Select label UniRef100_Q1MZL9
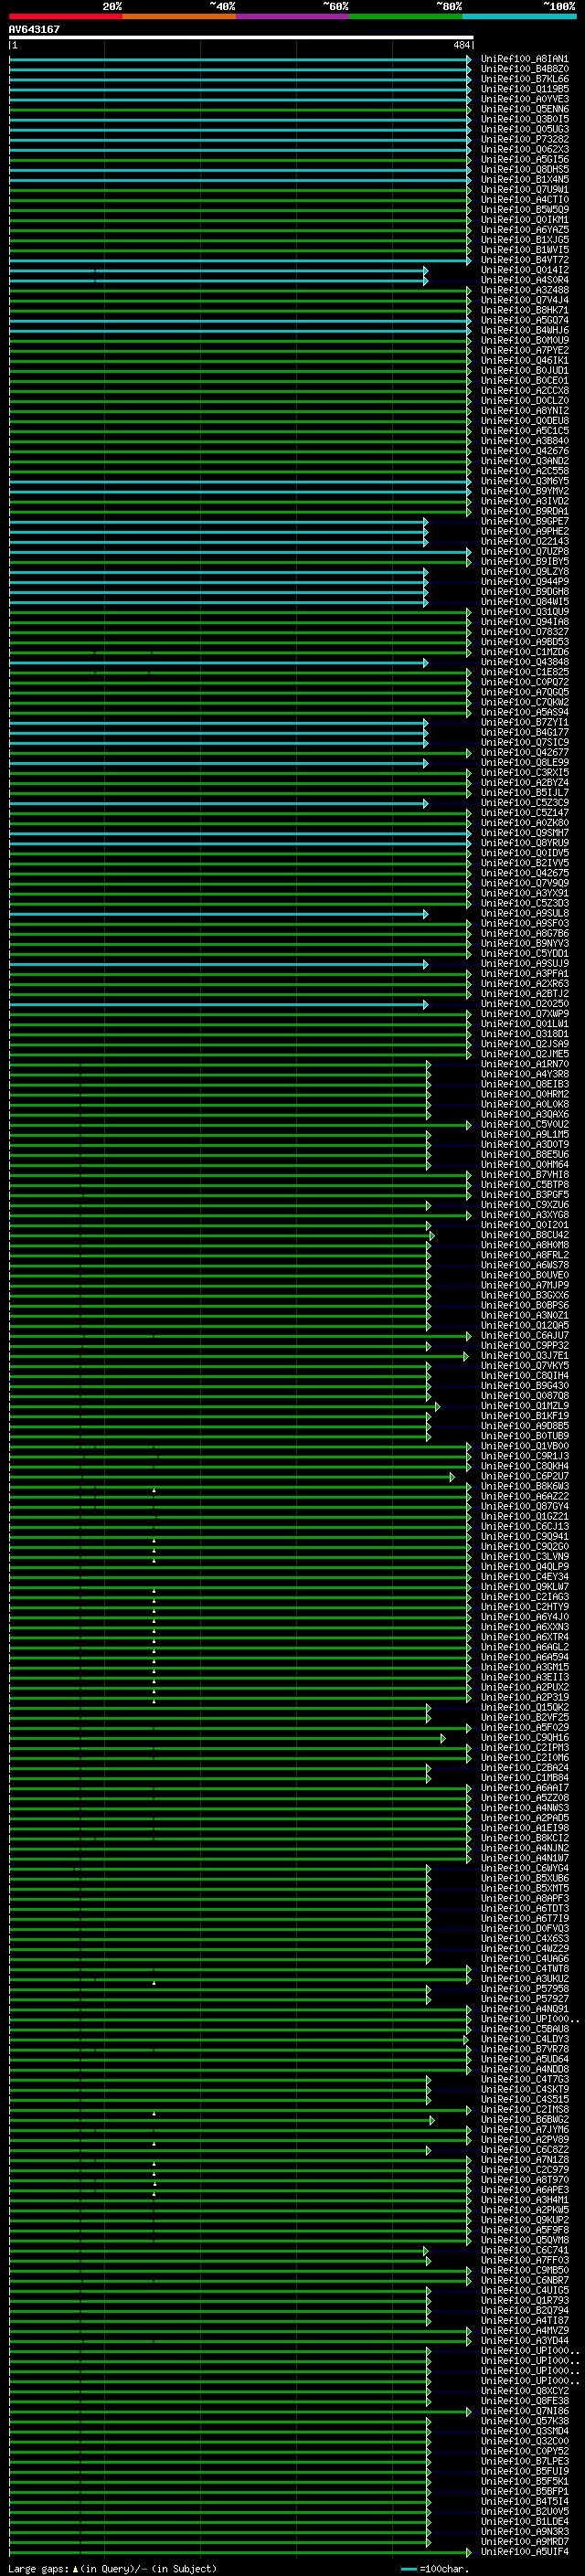The width and height of the screenshot is (585, 2576). 524,1406
